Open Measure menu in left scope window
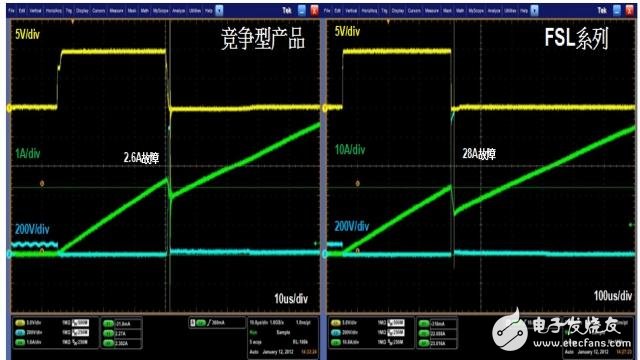640x360 pixels. click(116, 11)
